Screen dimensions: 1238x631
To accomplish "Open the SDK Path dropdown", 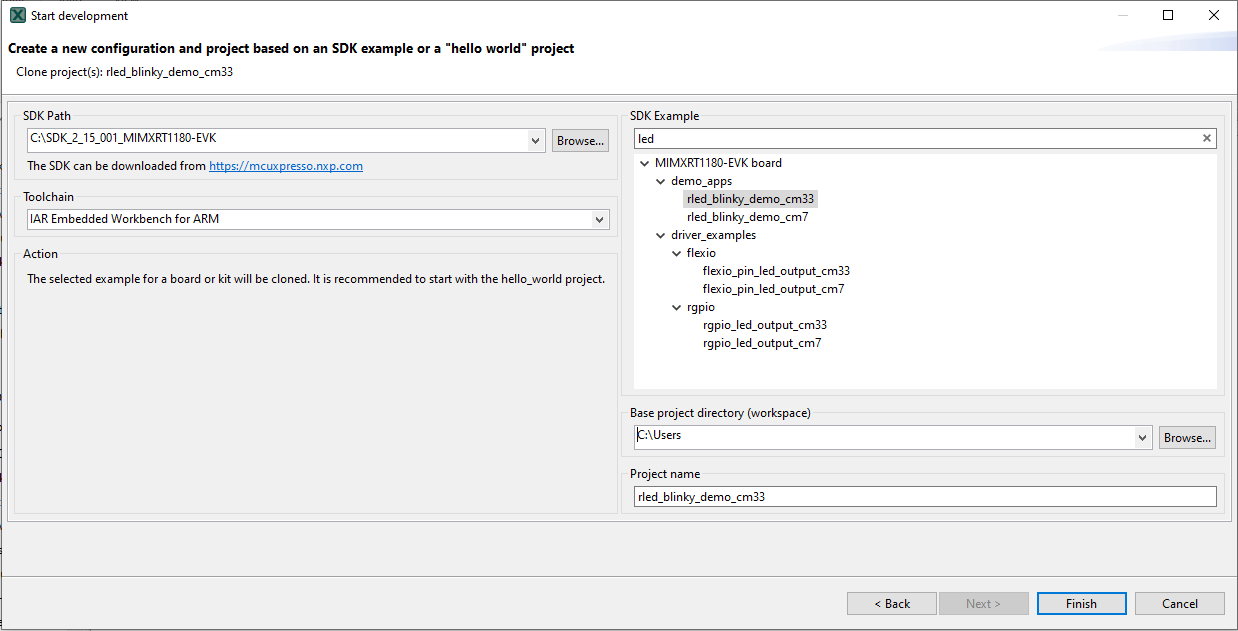I will (536, 141).
